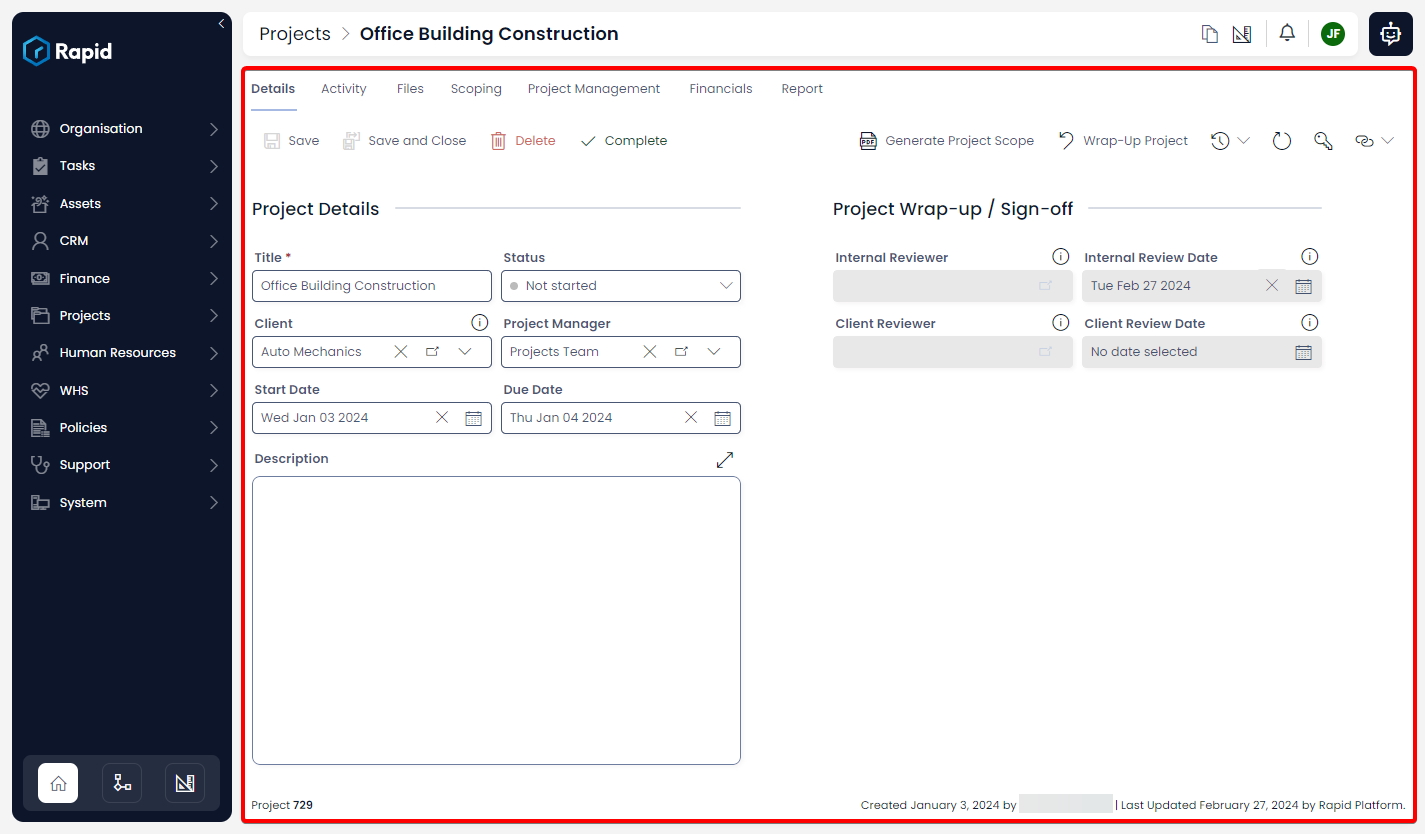The height and width of the screenshot is (834, 1425).
Task: Open the Report tab
Action: coord(802,89)
